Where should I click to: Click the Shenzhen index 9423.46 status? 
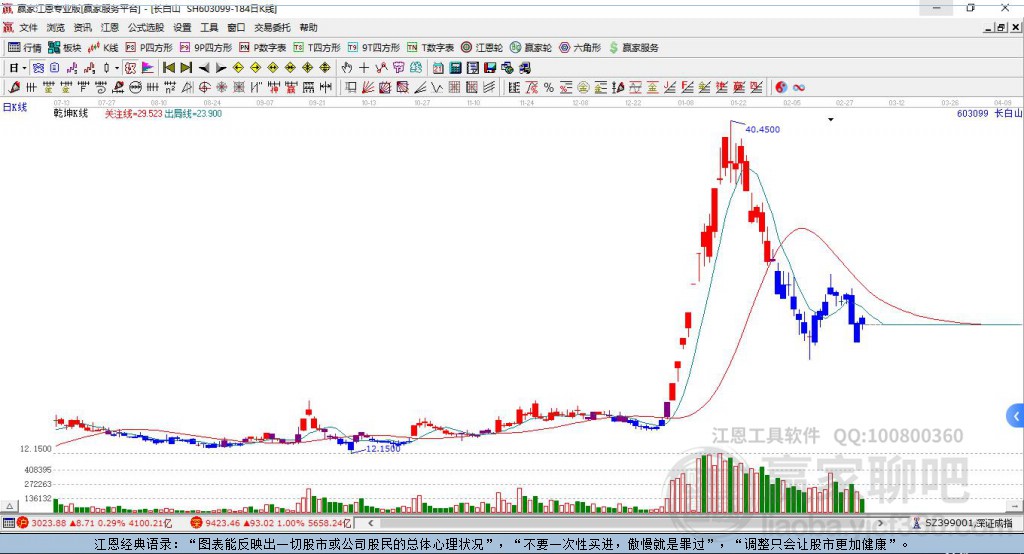(x=271, y=523)
